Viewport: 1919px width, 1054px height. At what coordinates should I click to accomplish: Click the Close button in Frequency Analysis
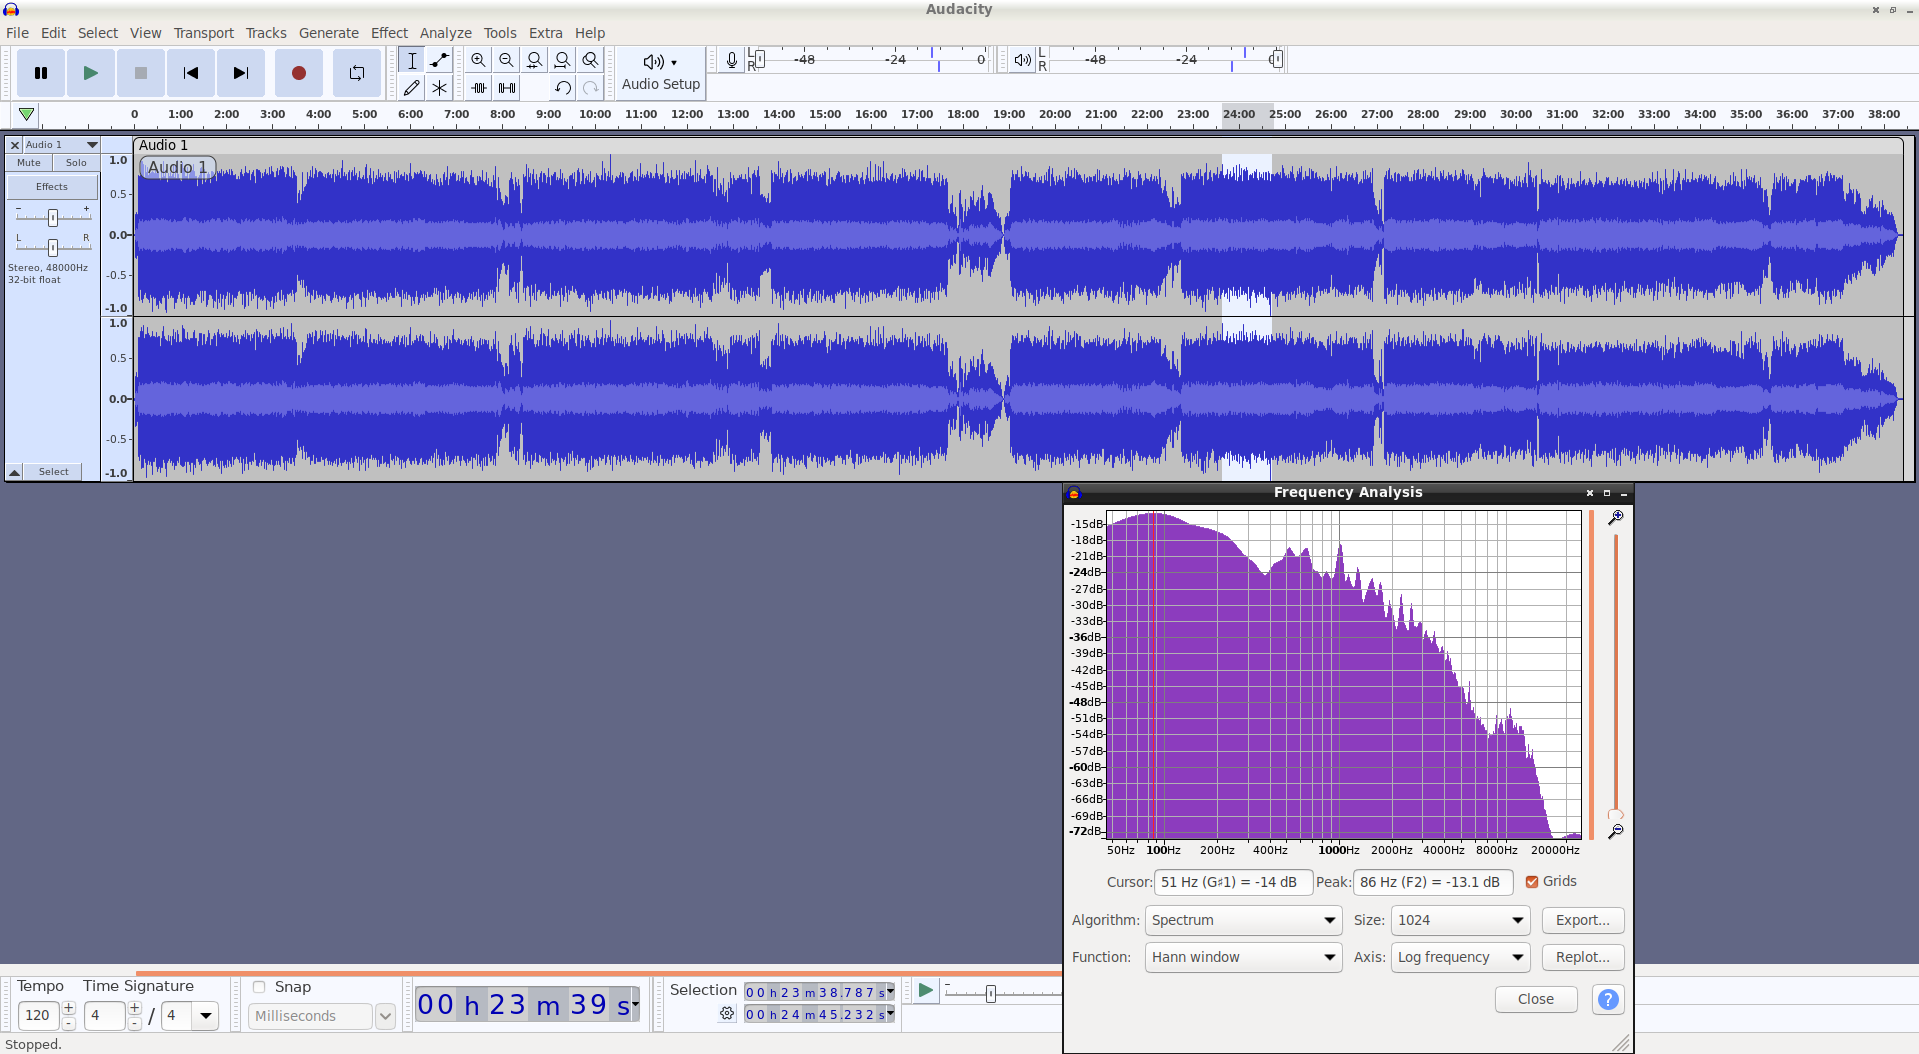pos(1536,999)
